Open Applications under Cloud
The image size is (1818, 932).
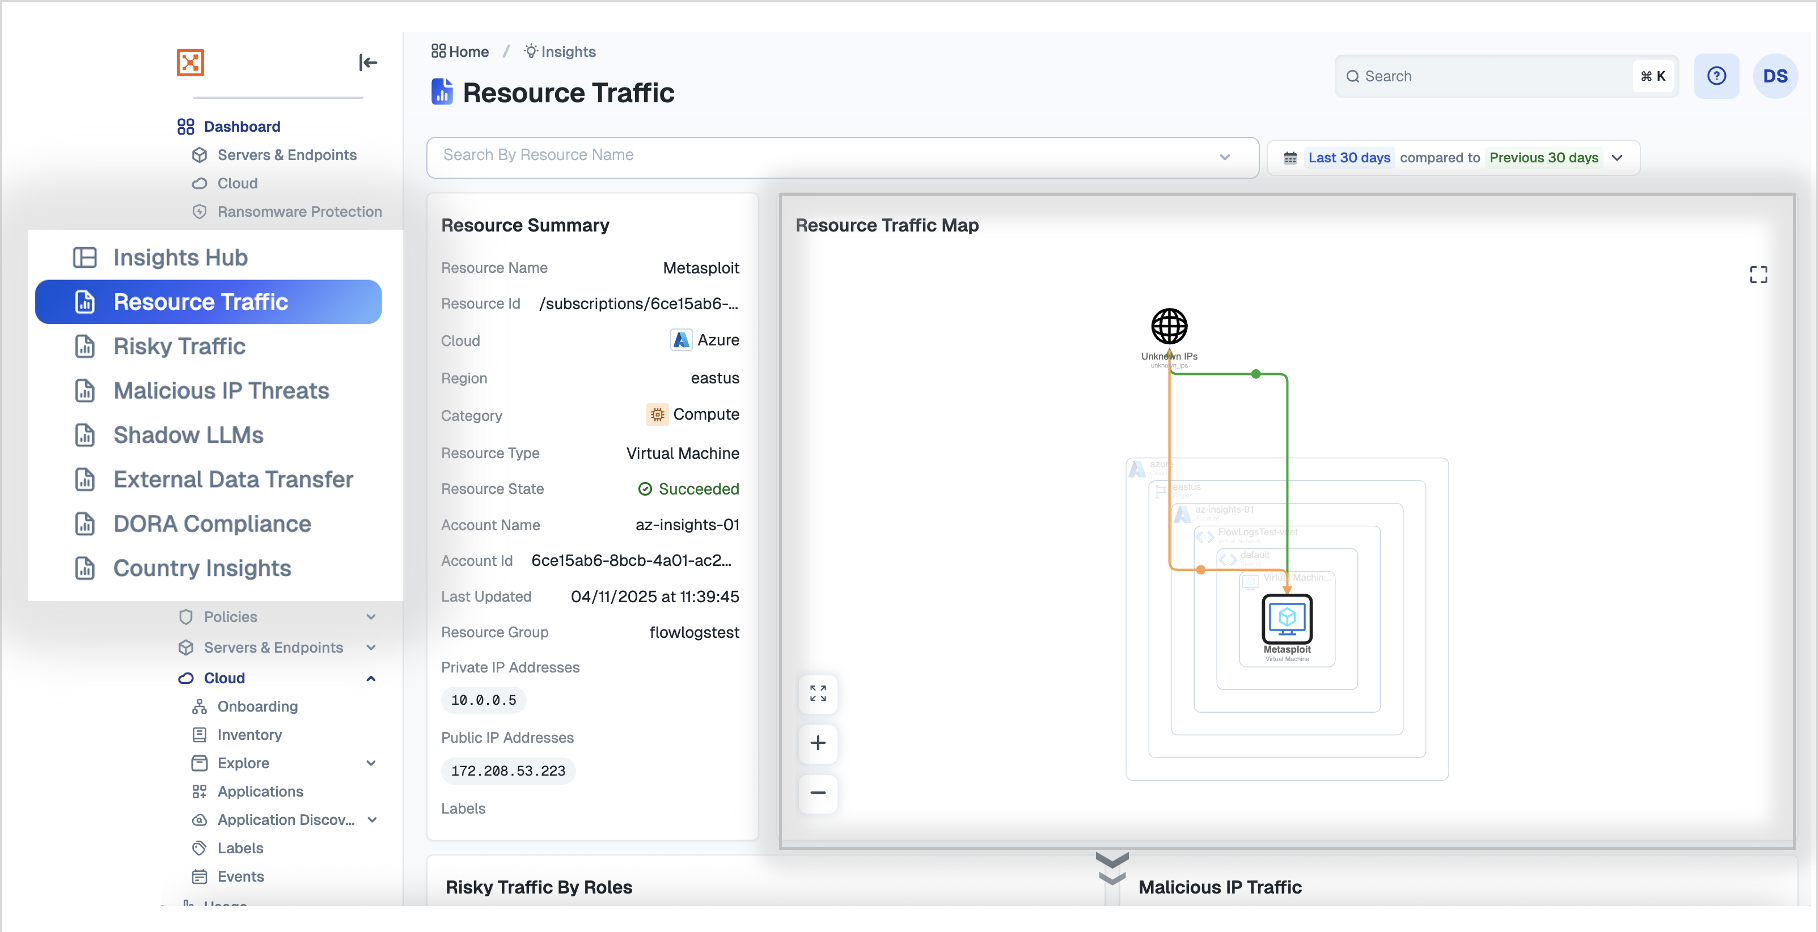click(x=260, y=791)
